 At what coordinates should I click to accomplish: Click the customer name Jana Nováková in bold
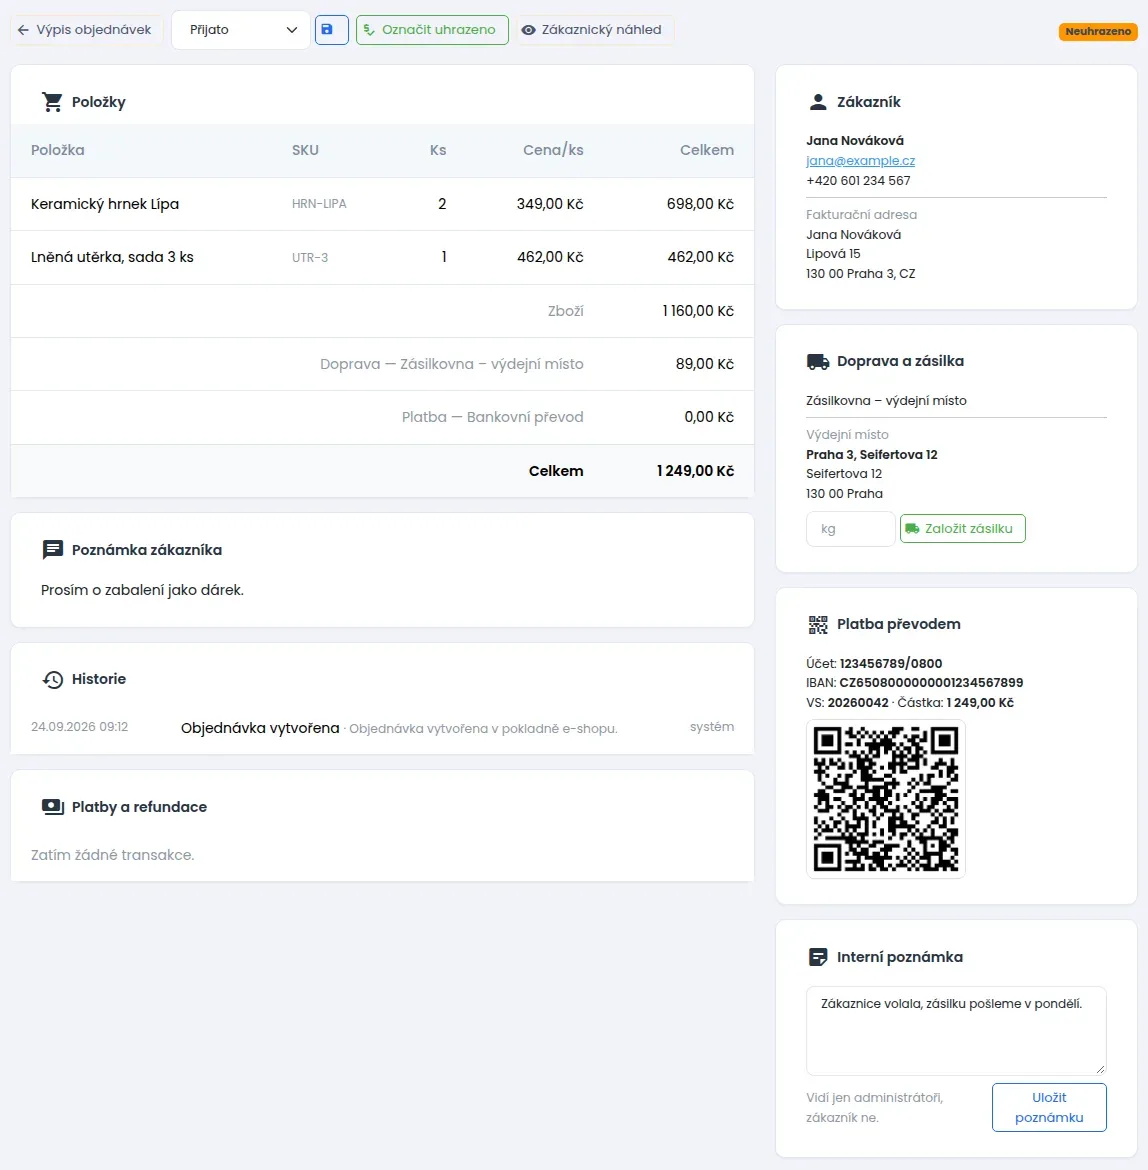pyautogui.click(x=855, y=140)
